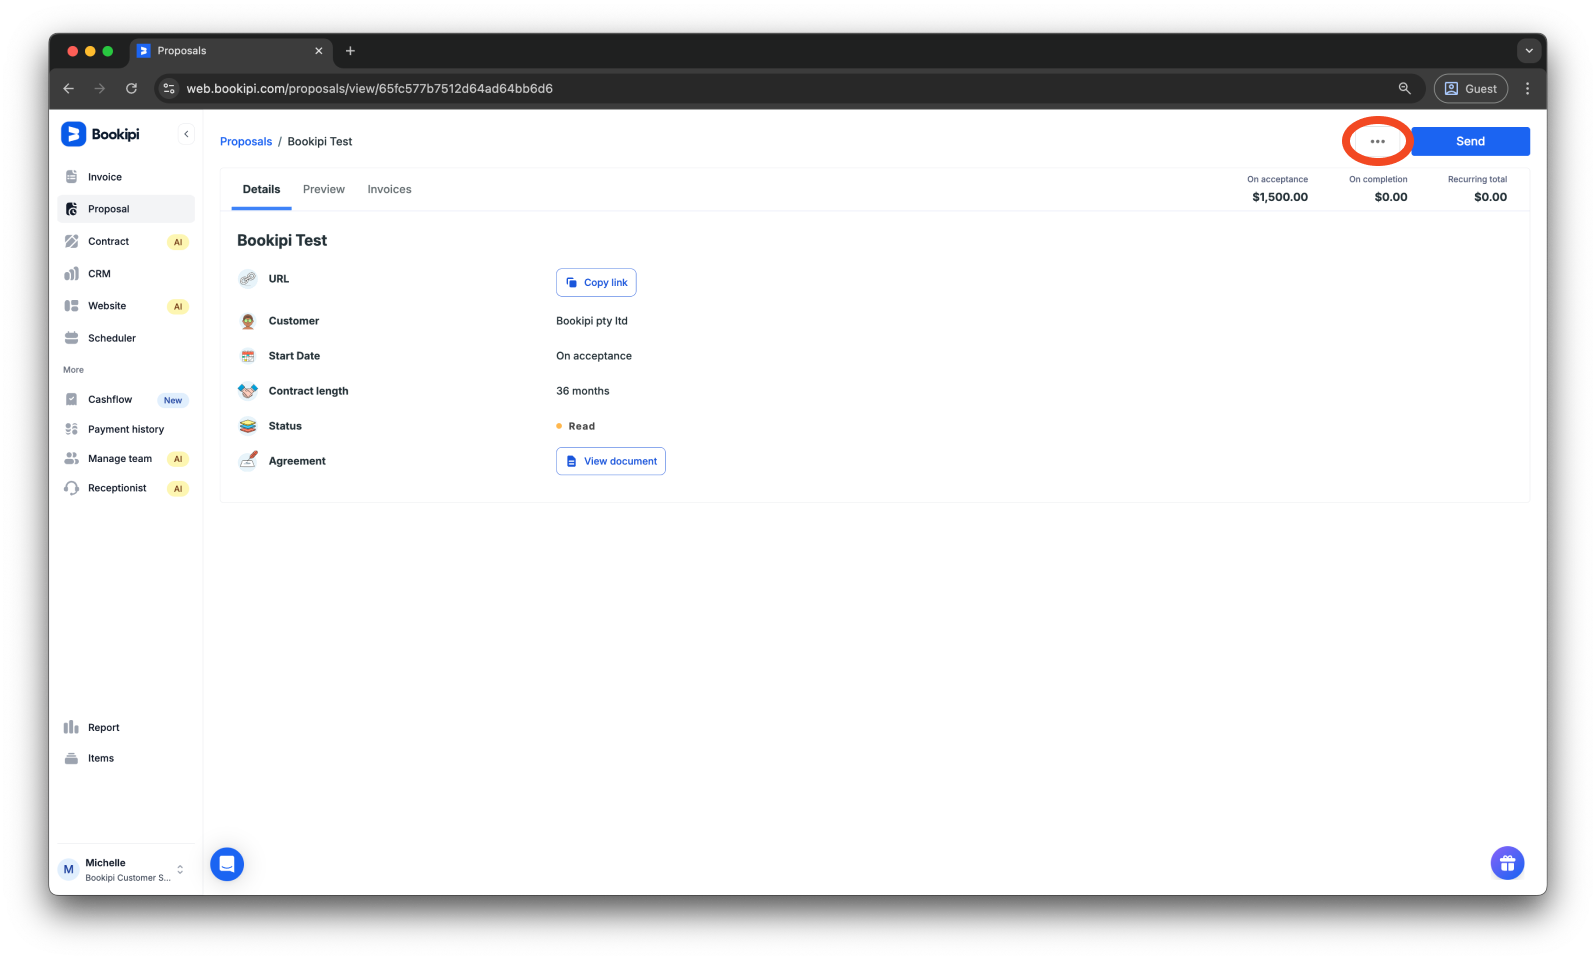Click the Guest profile button

(1470, 88)
